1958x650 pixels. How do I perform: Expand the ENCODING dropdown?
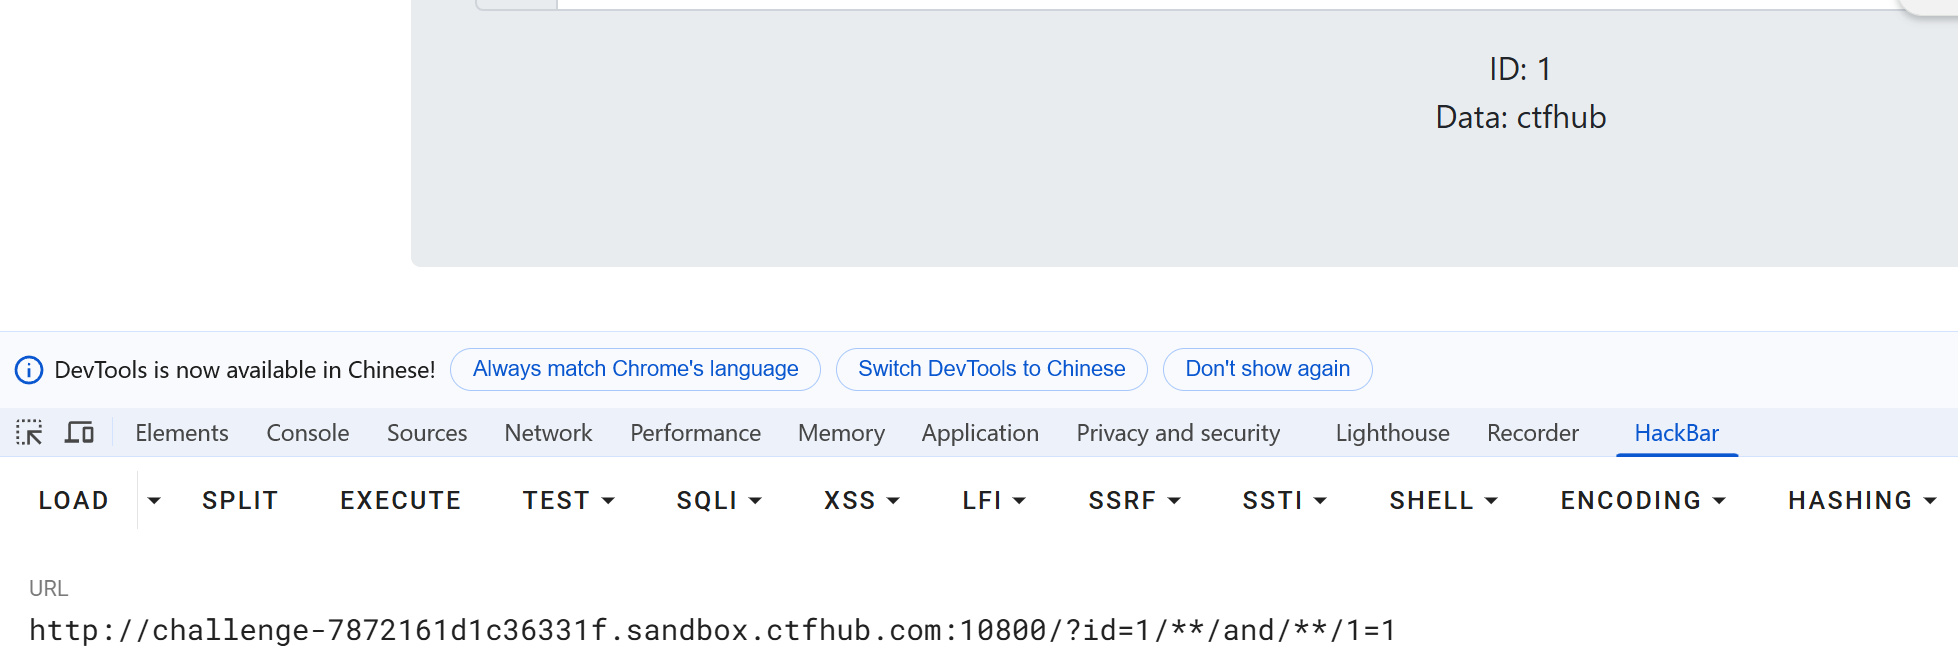click(1643, 500)
